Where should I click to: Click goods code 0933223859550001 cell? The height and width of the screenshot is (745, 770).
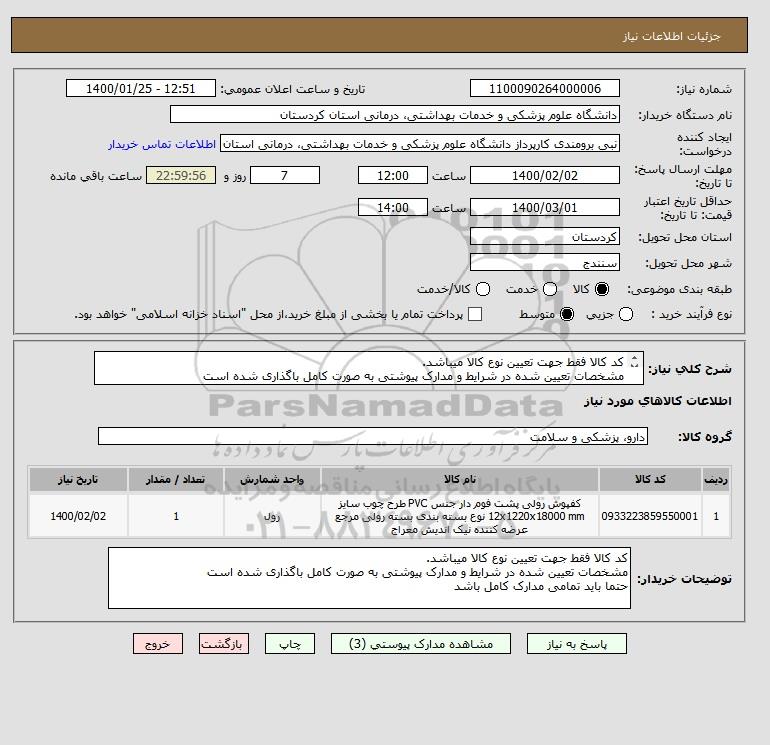coord(650,516)
